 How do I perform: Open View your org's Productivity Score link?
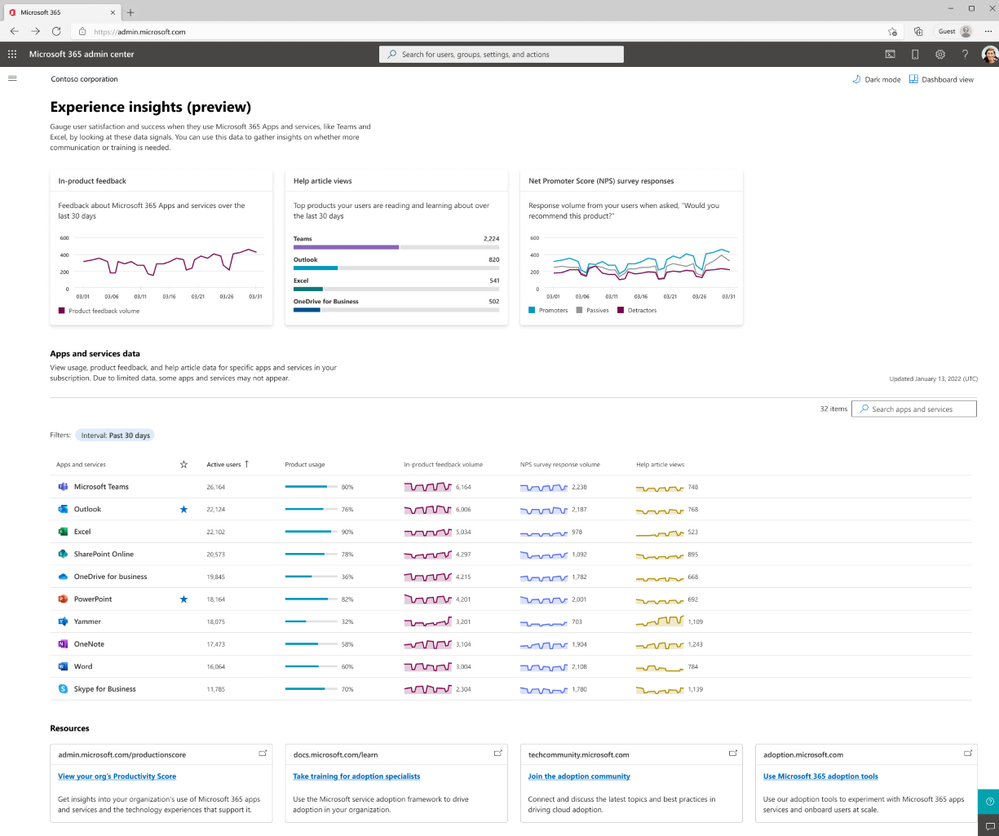[117, 776]
